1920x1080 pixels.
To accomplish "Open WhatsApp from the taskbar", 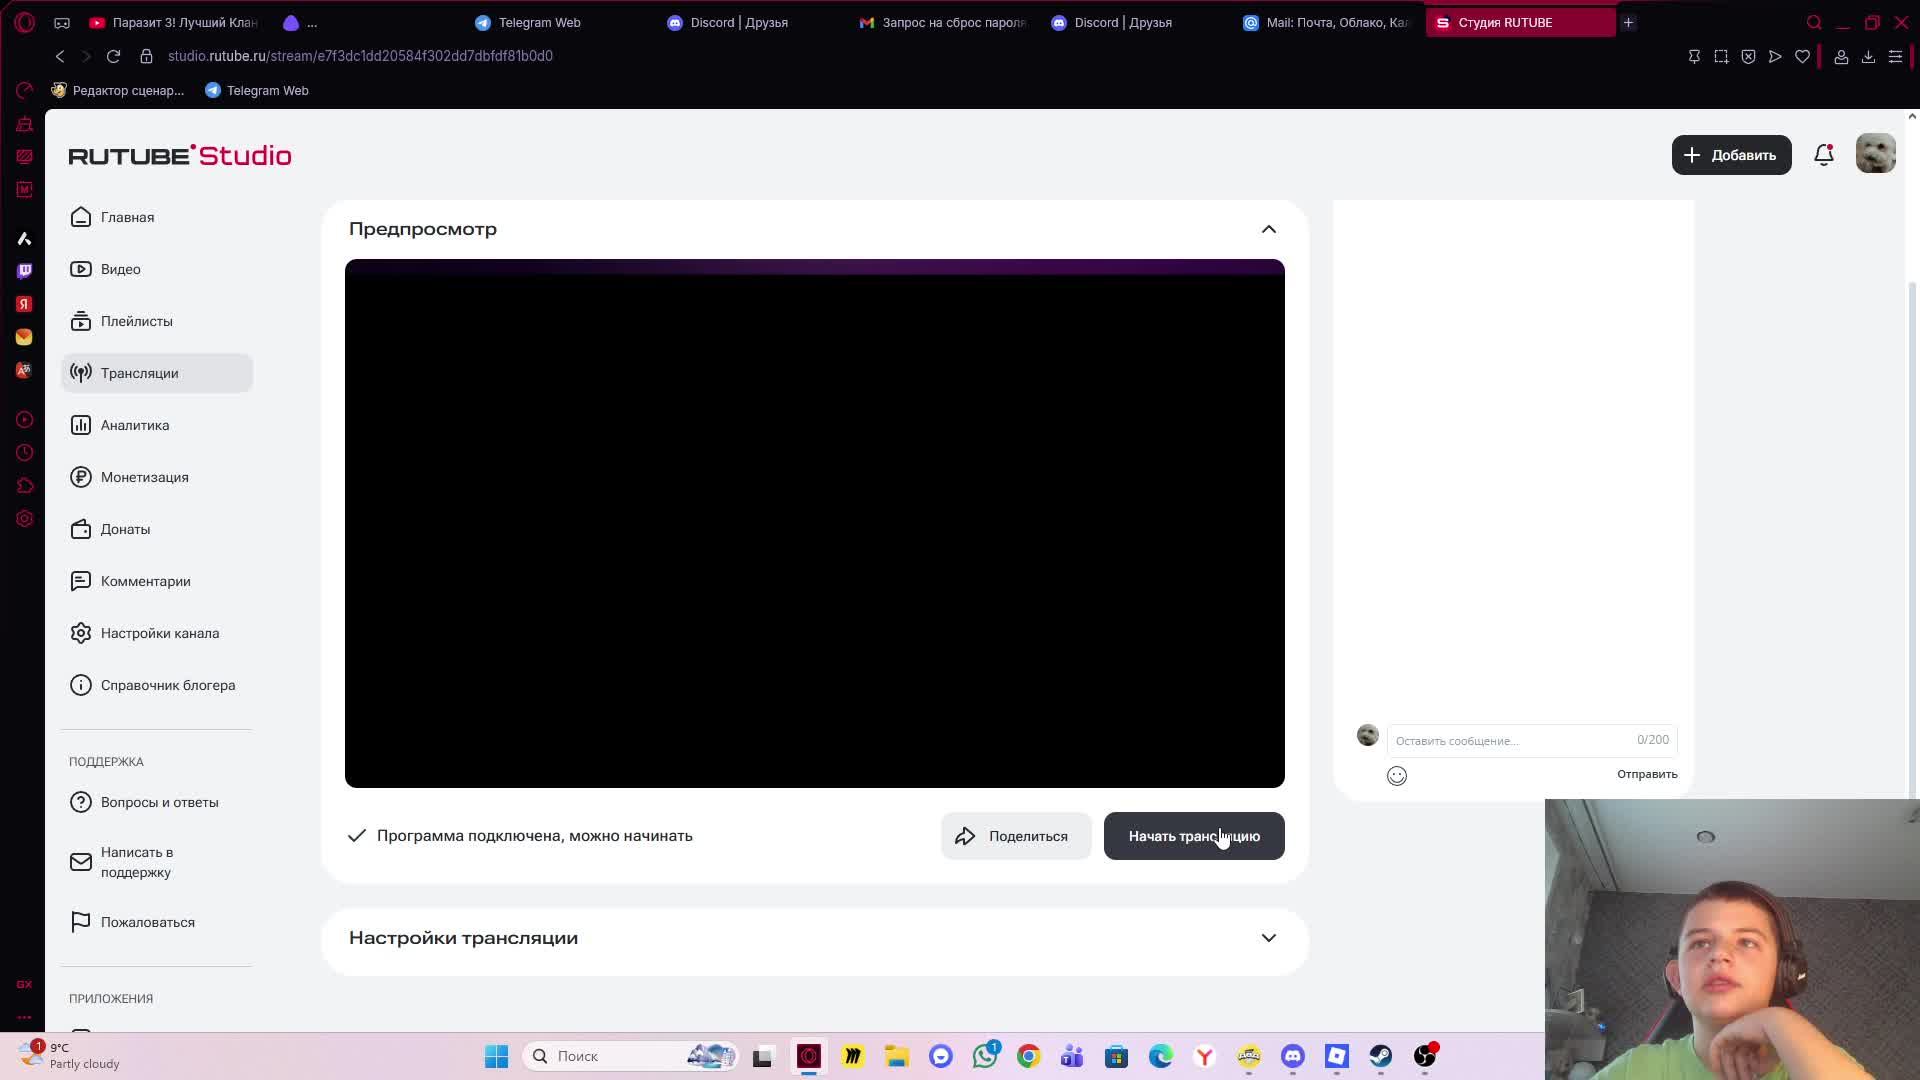I will coord(985,1056).
